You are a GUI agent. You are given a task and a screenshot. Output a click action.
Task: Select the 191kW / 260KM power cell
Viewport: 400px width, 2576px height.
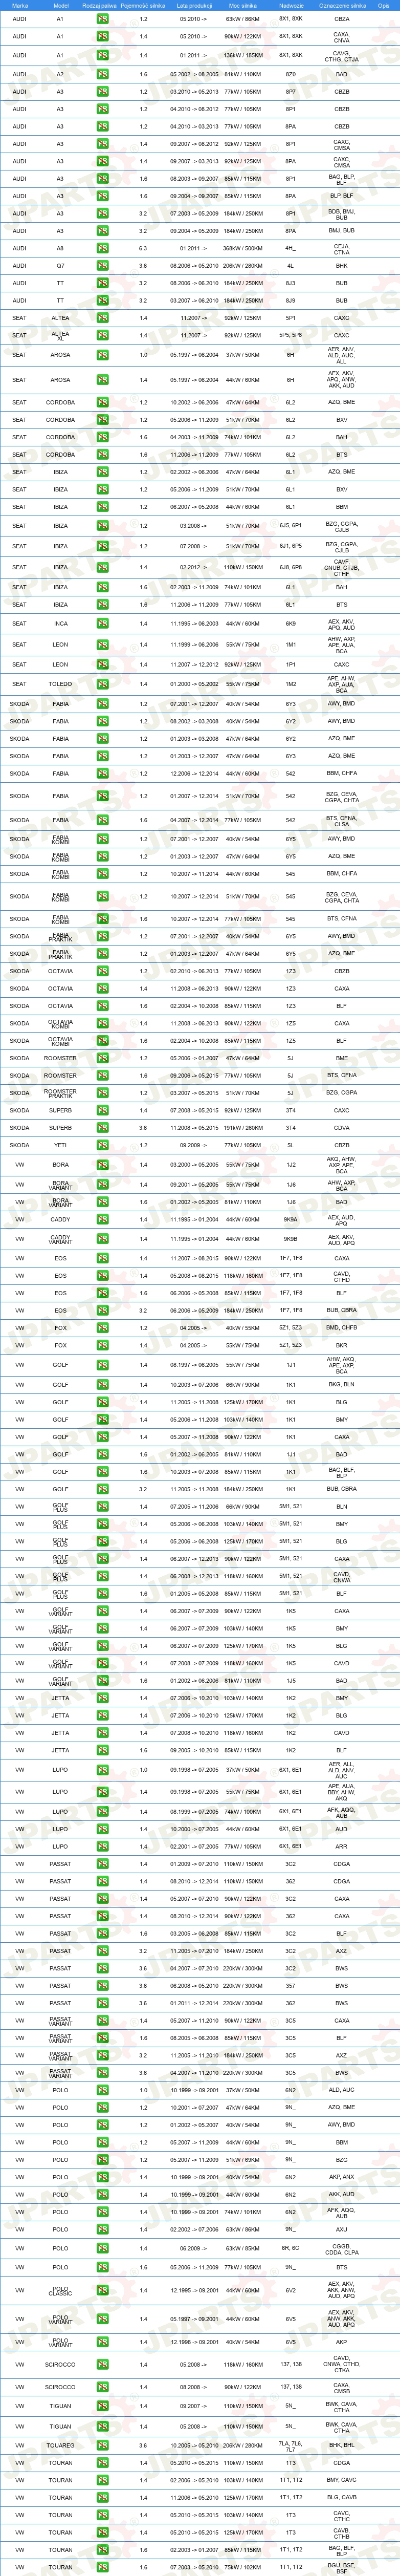click(243, 1127)
